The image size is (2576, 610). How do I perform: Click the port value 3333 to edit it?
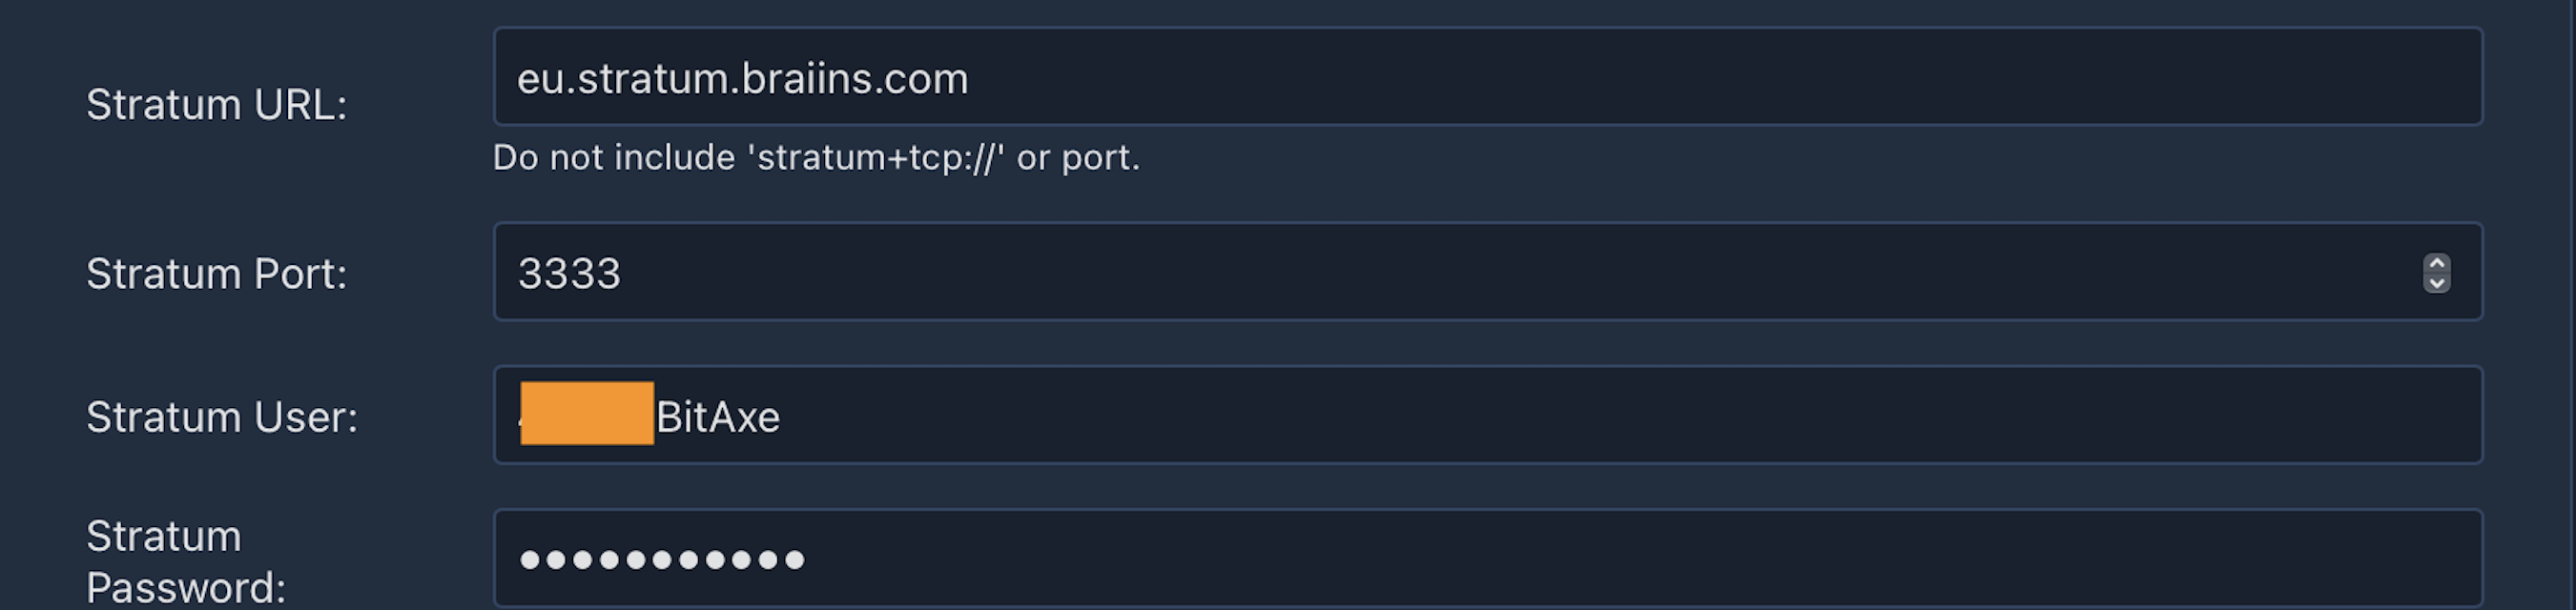pyautogui.click(x=570, y=271)
